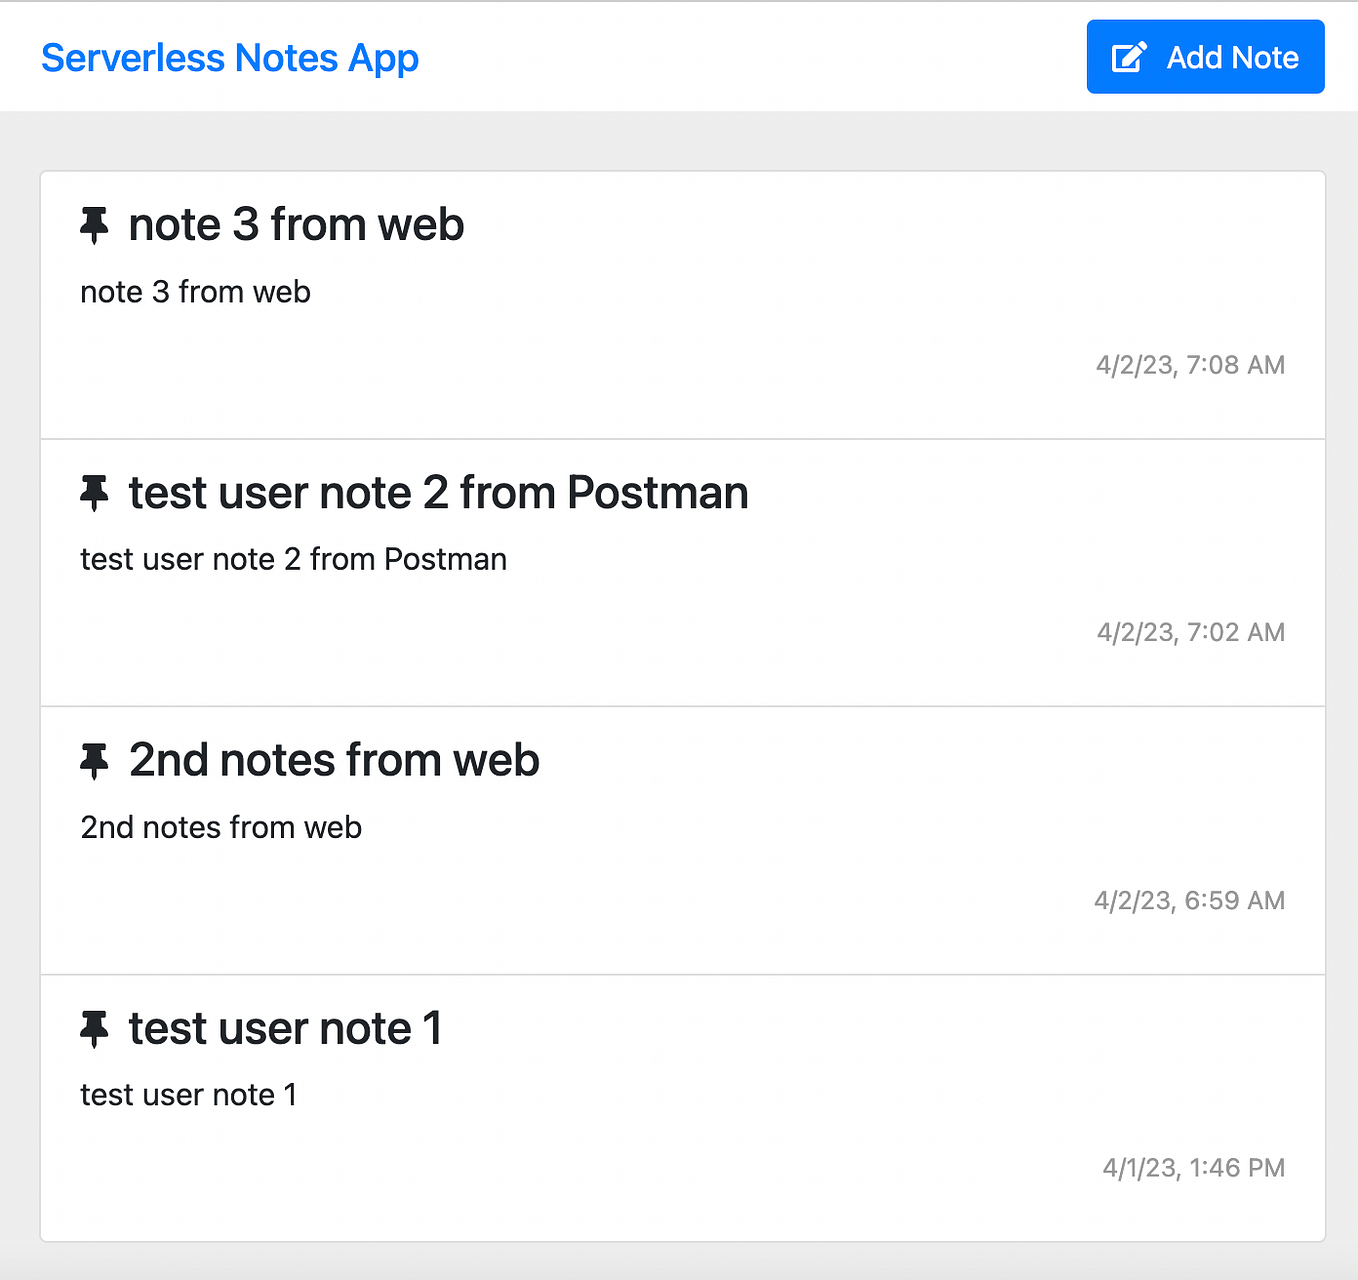The image size is (1358, 1280).
Task: Click the Add Note button
Action: (1204, 57)
